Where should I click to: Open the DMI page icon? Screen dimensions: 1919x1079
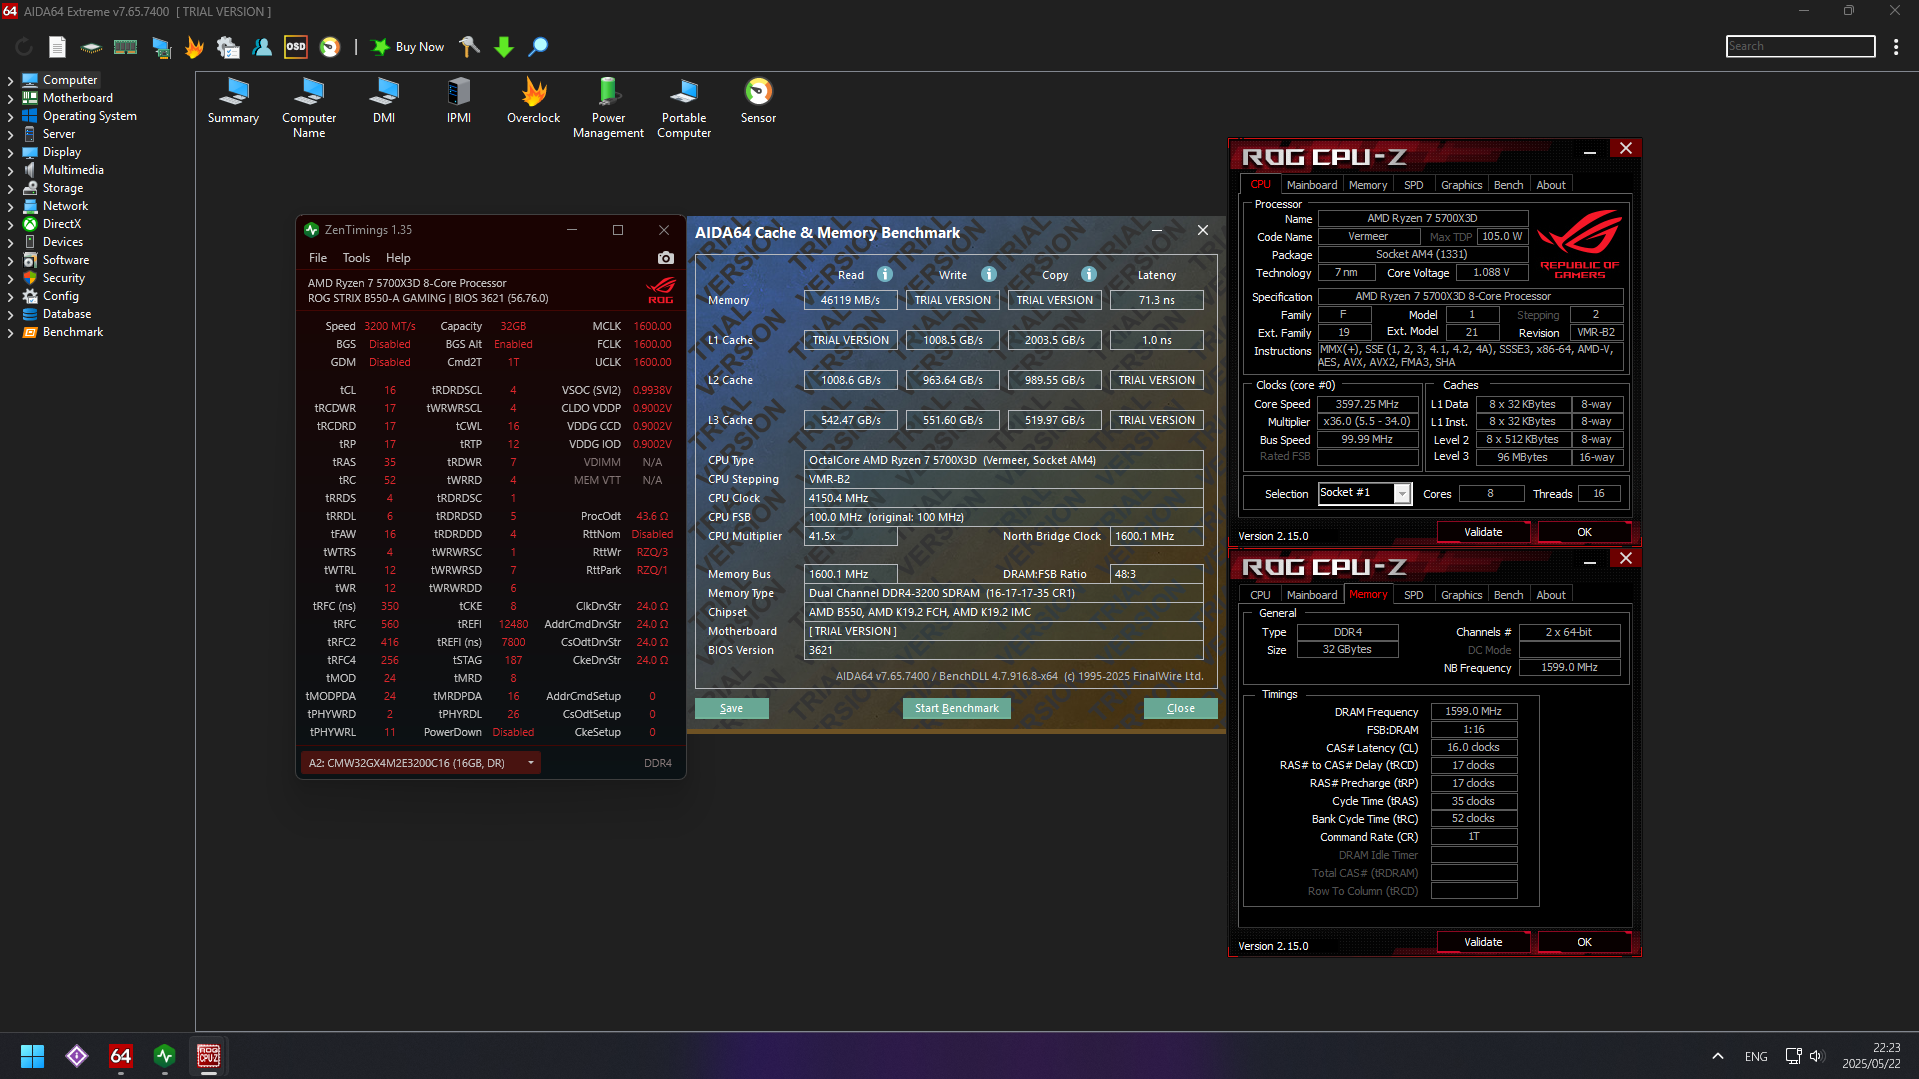[x=384, y=101]
